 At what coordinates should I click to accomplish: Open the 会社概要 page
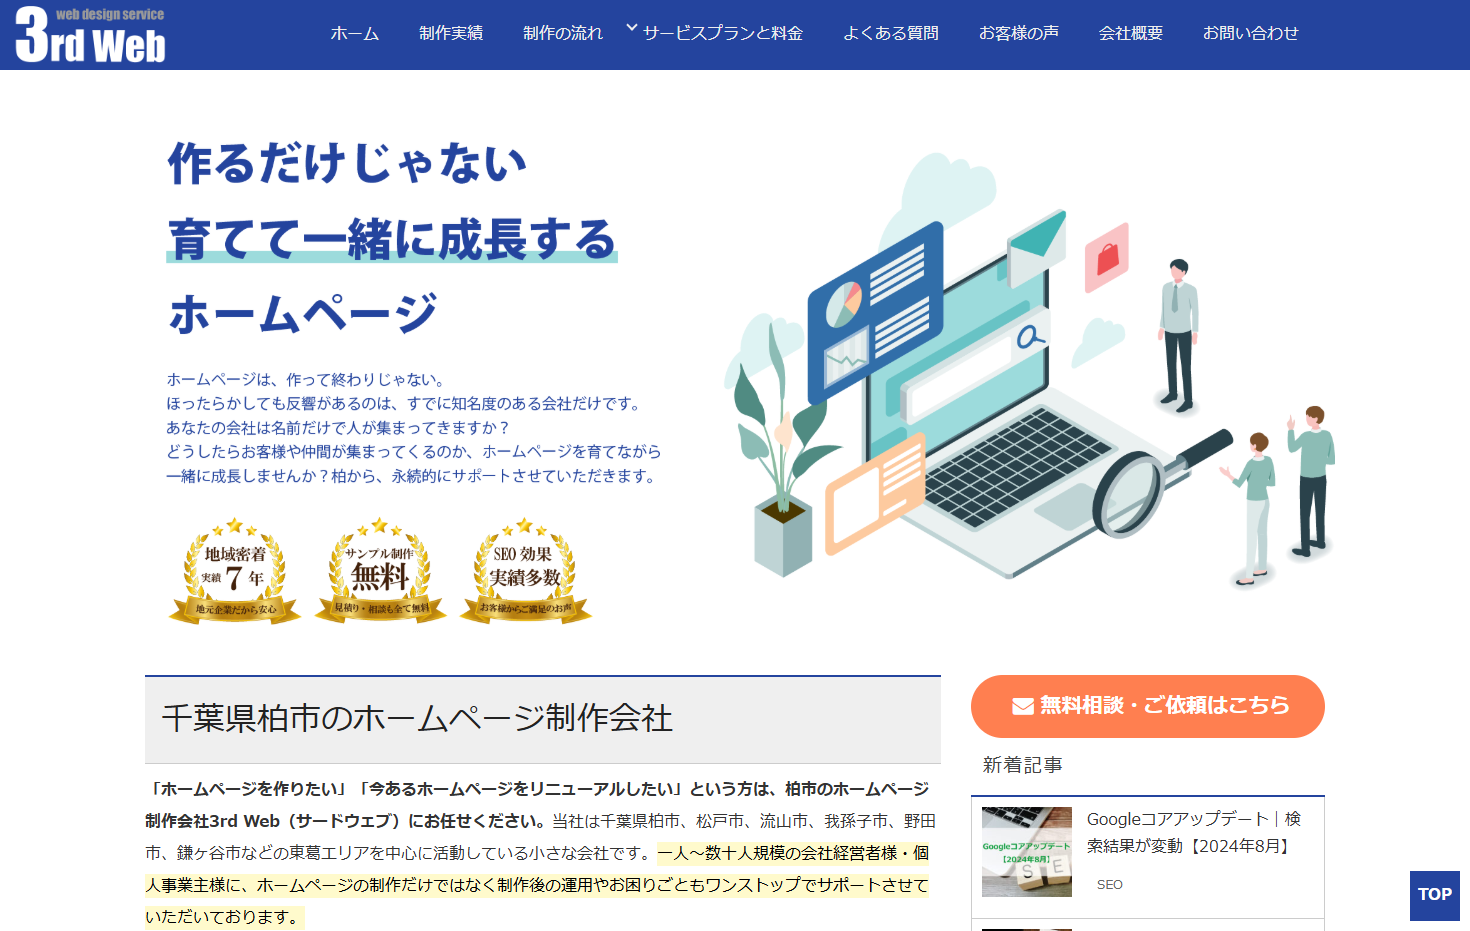click(1131, 33)
